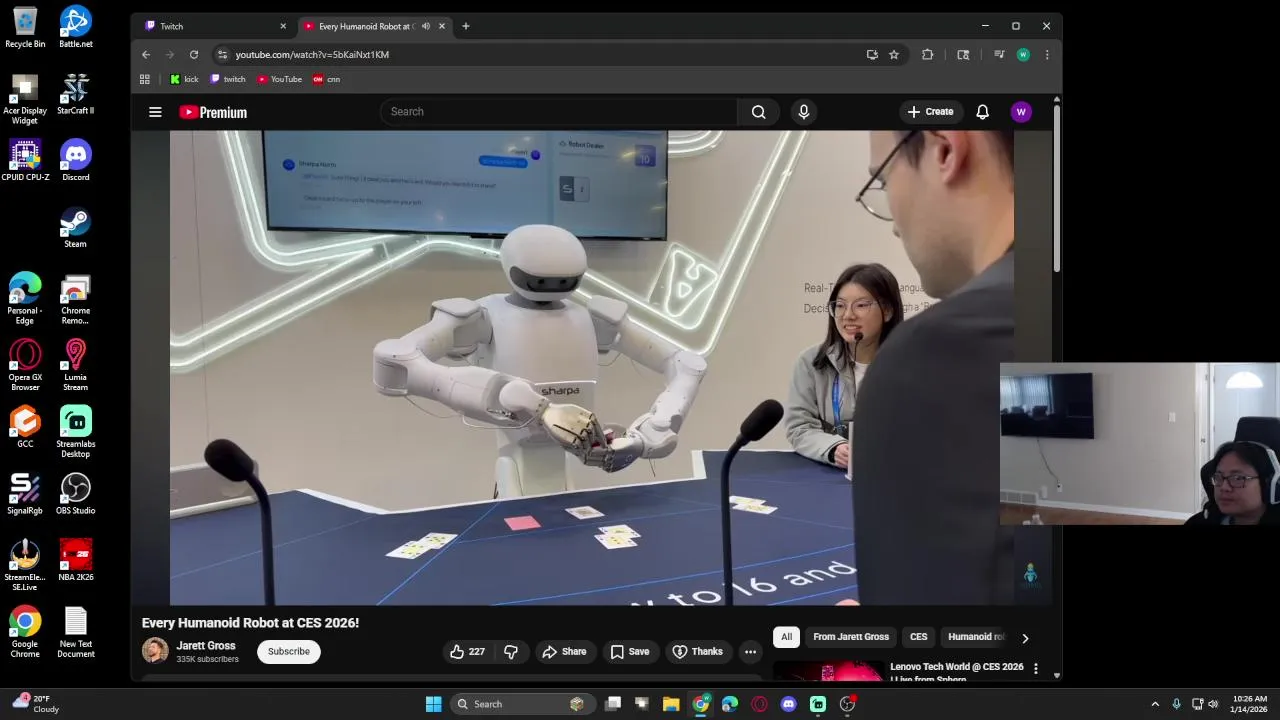Image resolution: width=1280 pixels, height=720 pixels.
Task: Click the YouTube Premium logo
Action: pos(213,112)
